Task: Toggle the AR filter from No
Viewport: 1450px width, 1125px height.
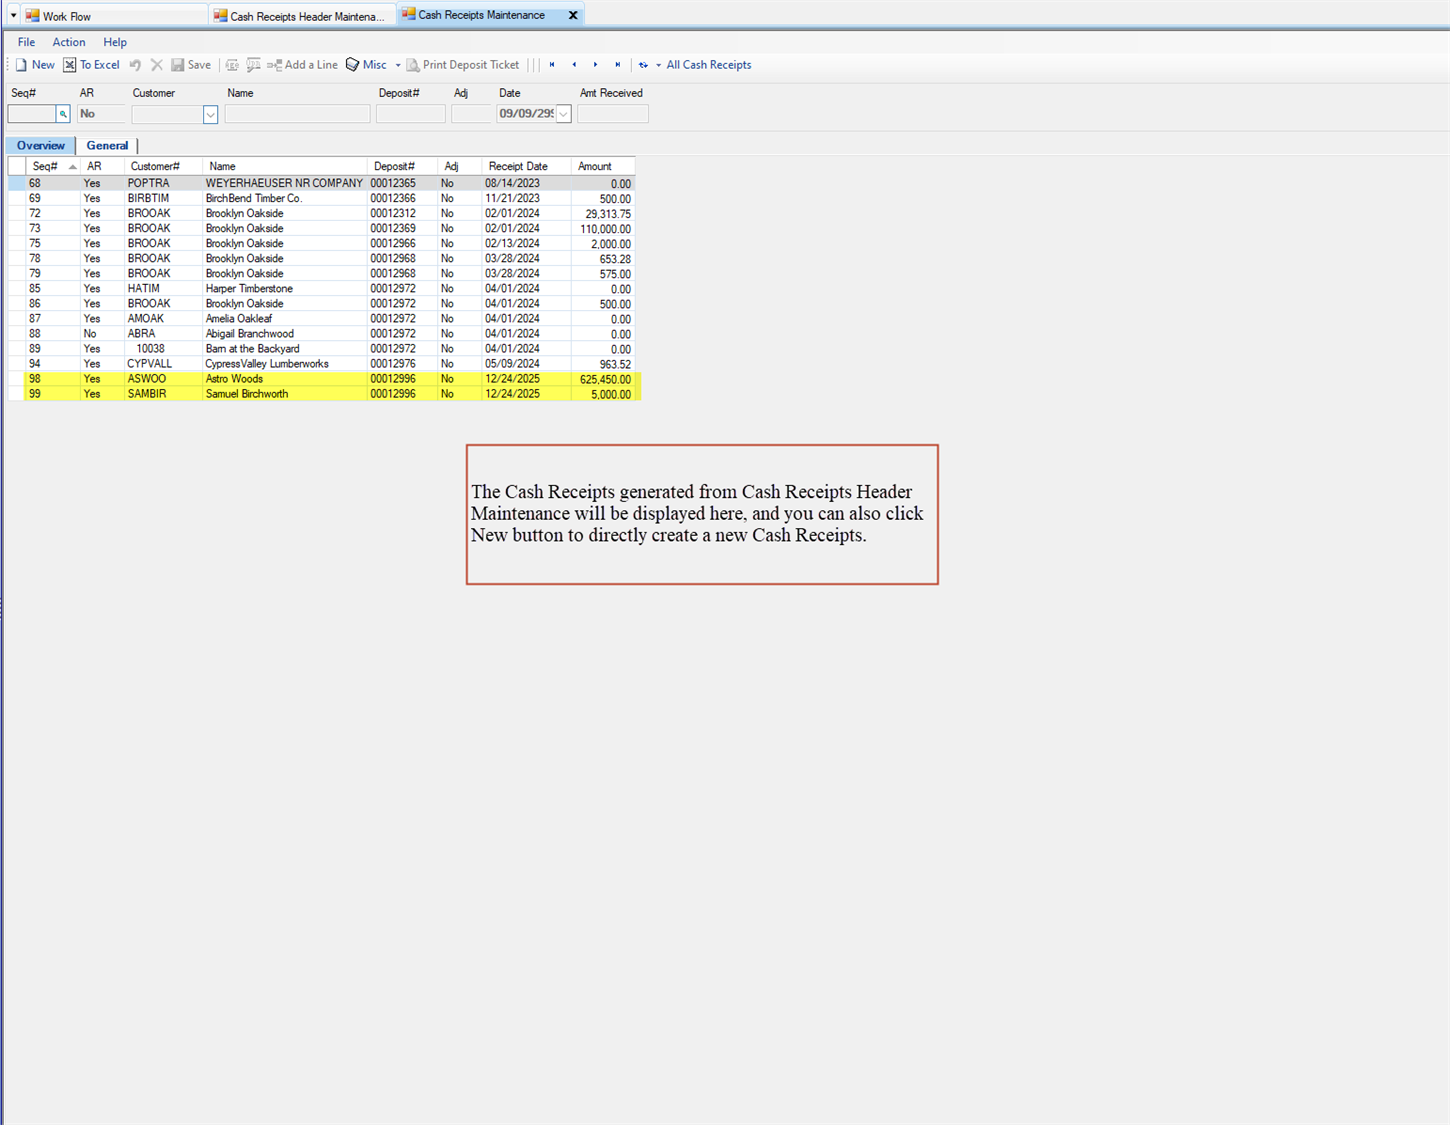Action: [x=100, y=113]
